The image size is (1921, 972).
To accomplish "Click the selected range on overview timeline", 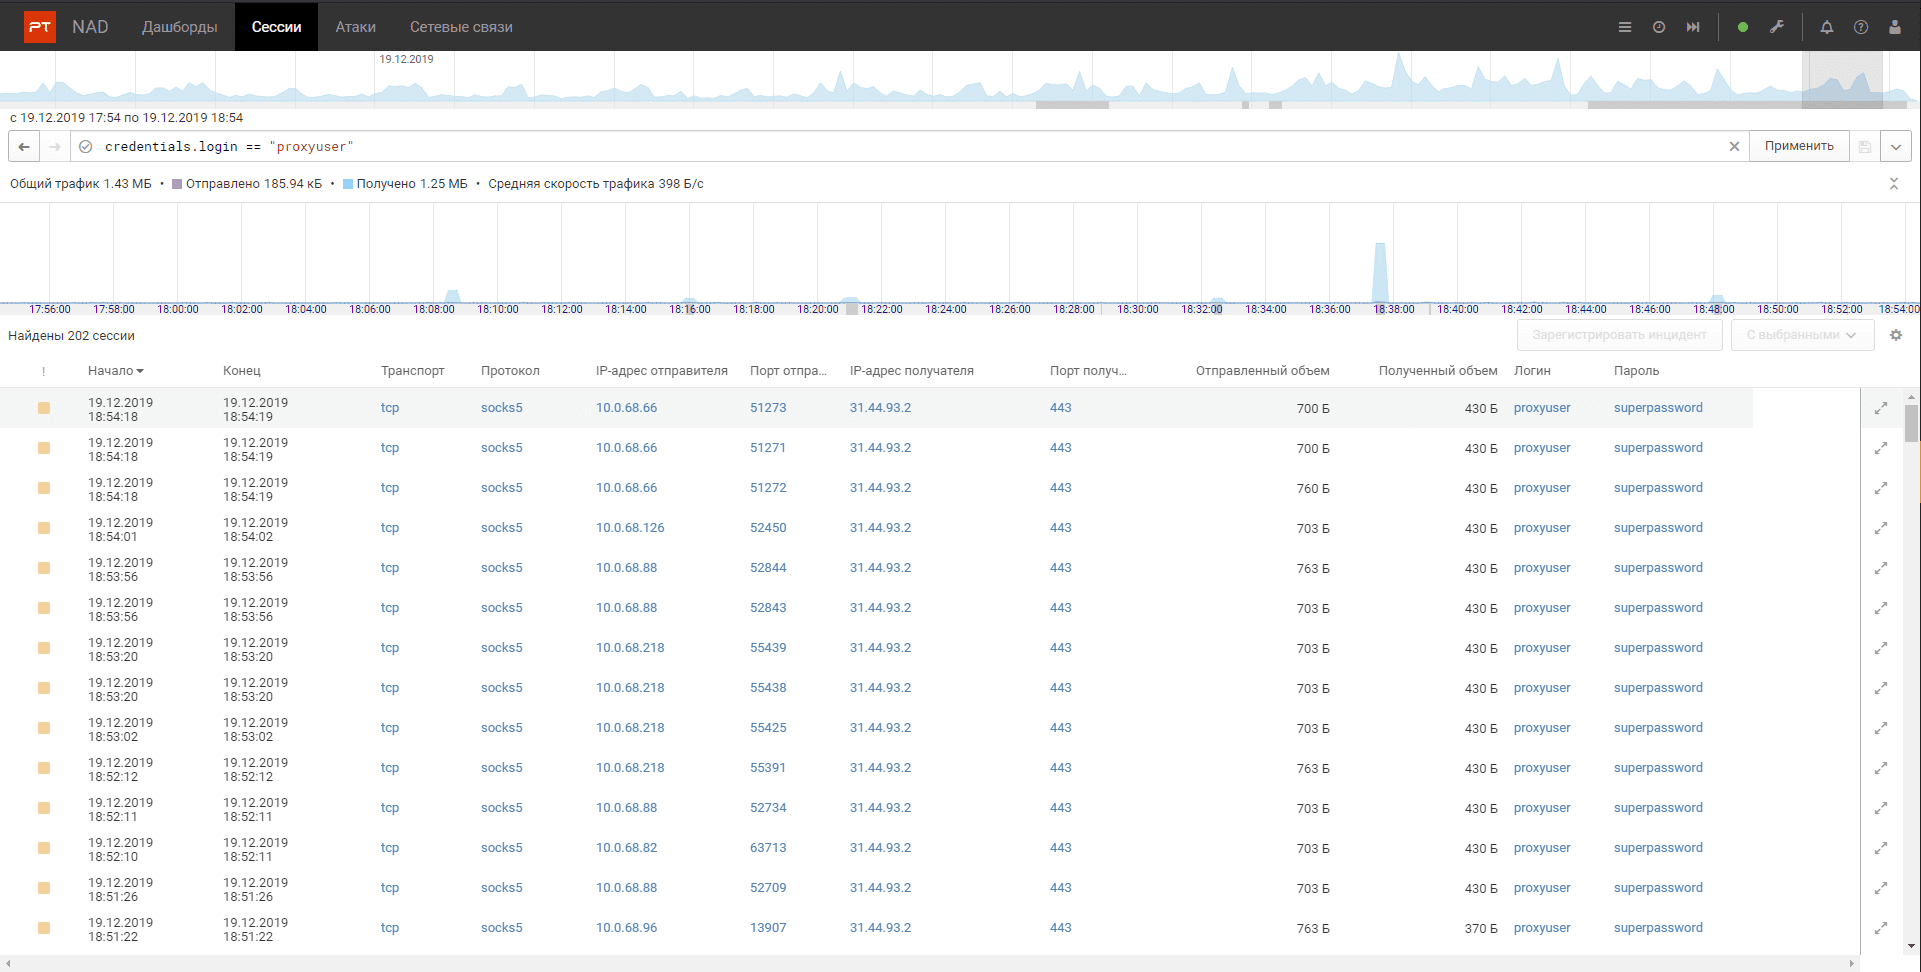I will [x=1842, y=80].
